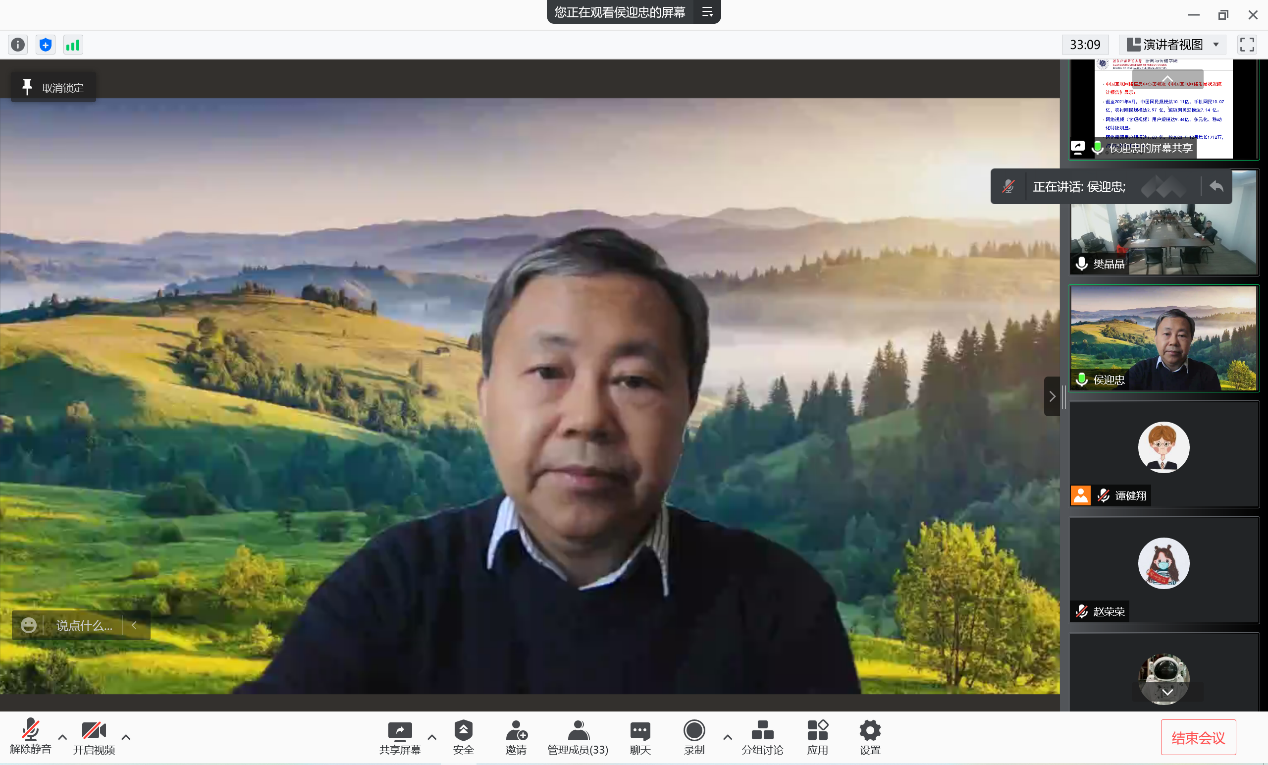Image resolution: width=1268 pixels, height=765 pixels.
Task: Click the red 结束会议 button
Action: [x=1198, y=738]
